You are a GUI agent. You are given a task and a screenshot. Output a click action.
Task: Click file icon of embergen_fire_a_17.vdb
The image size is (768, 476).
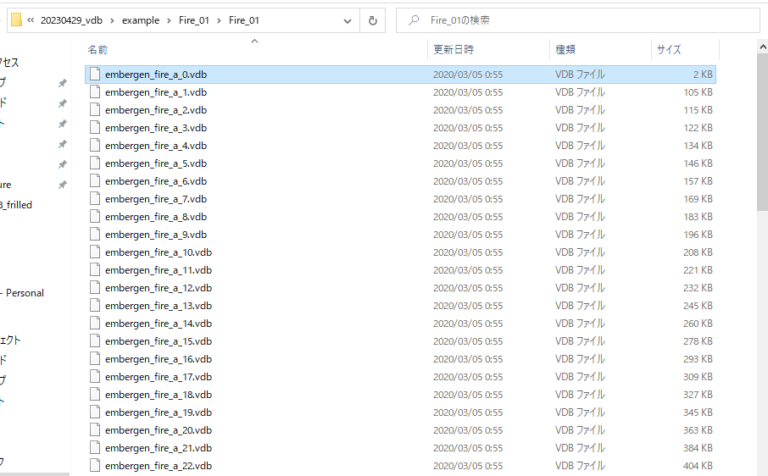95,376
